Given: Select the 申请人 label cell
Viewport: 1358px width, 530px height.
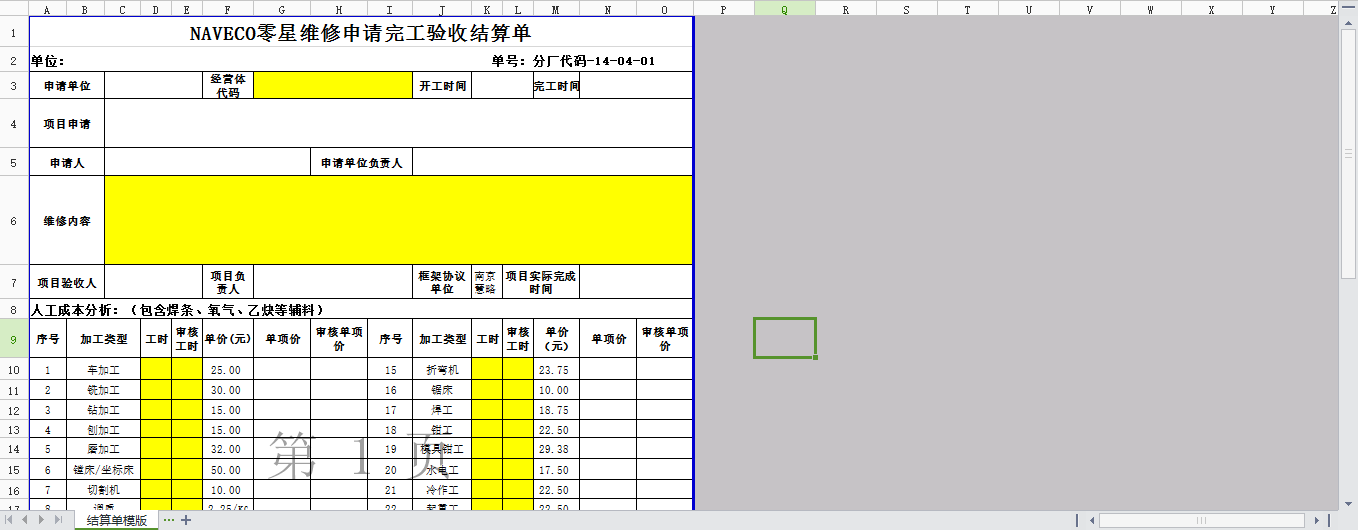Looking at the screenshot, I should click(x=67, y=162).
